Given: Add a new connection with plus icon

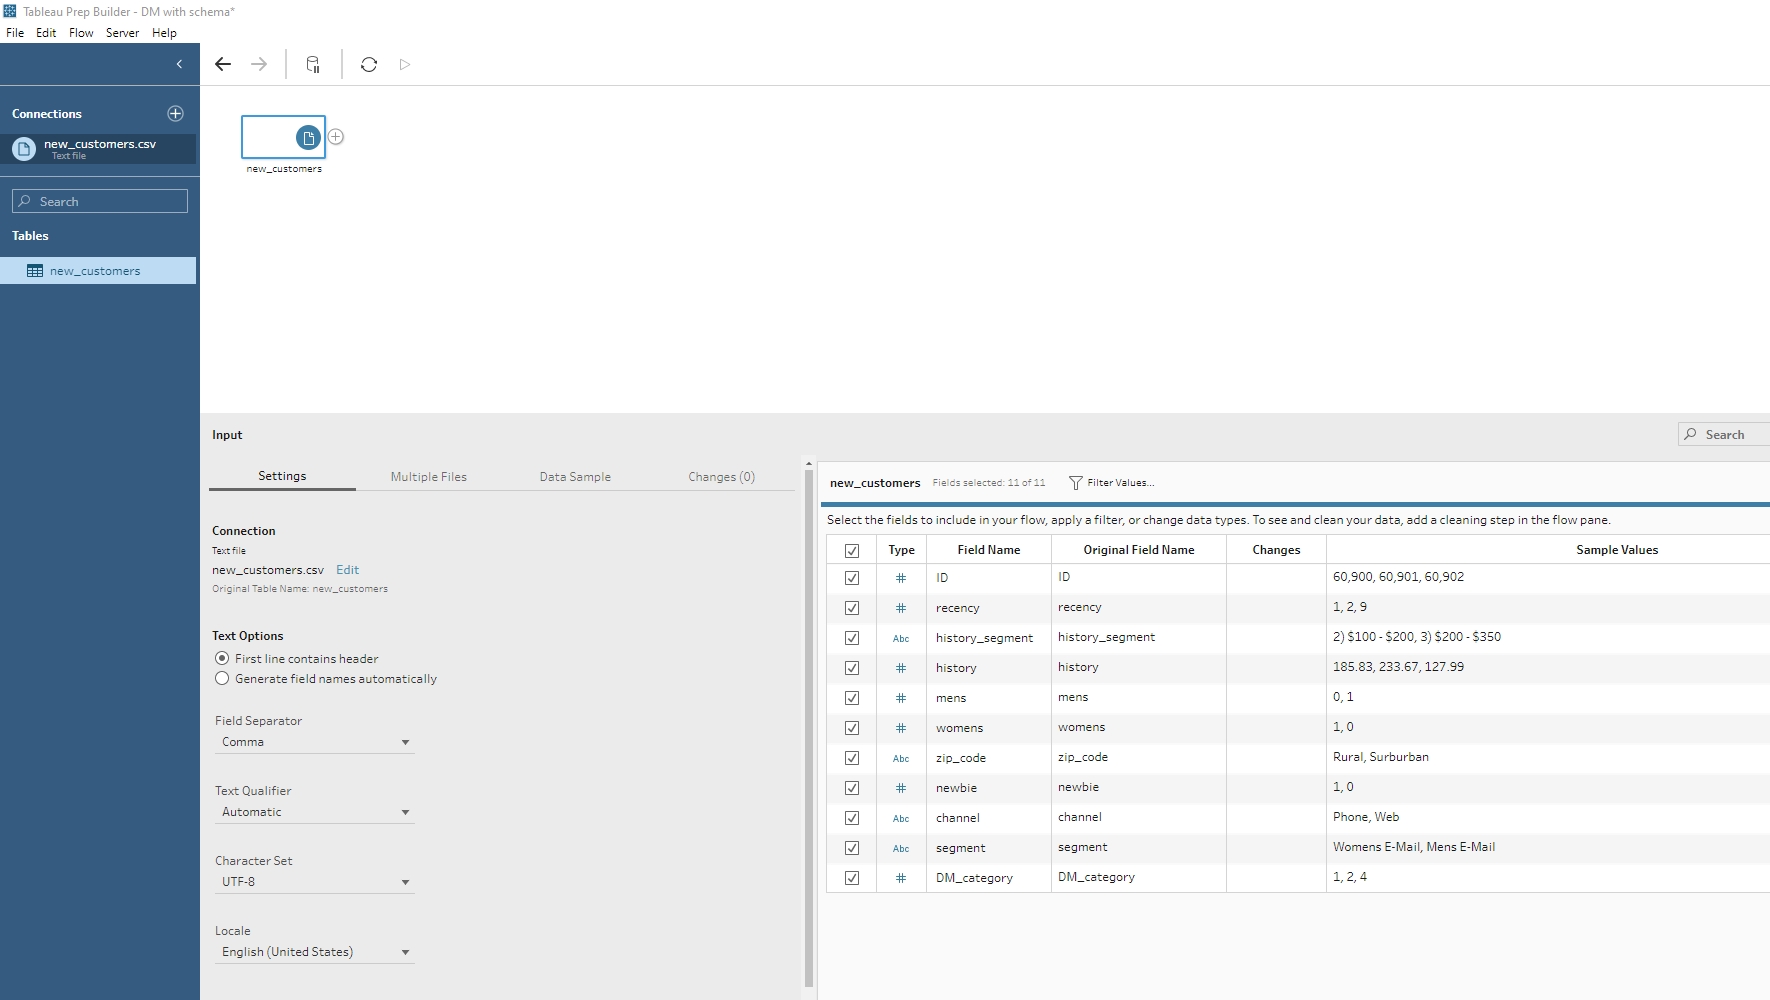Looking at the screenshot, I should click(x=176, y=113).
